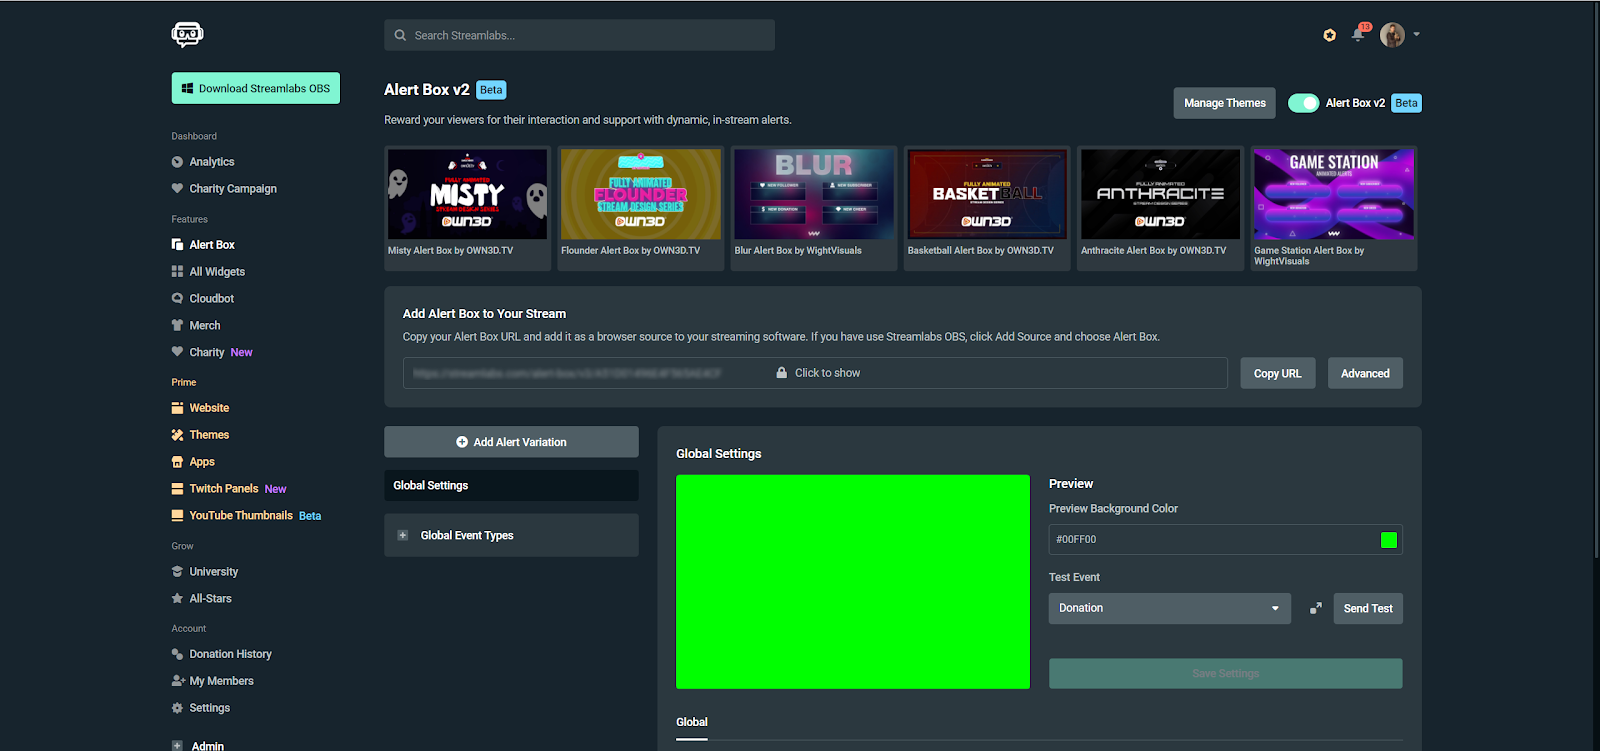Open Cloudbot in the sidebar
Screen dimensions: 1600x751
click(212, 298)
